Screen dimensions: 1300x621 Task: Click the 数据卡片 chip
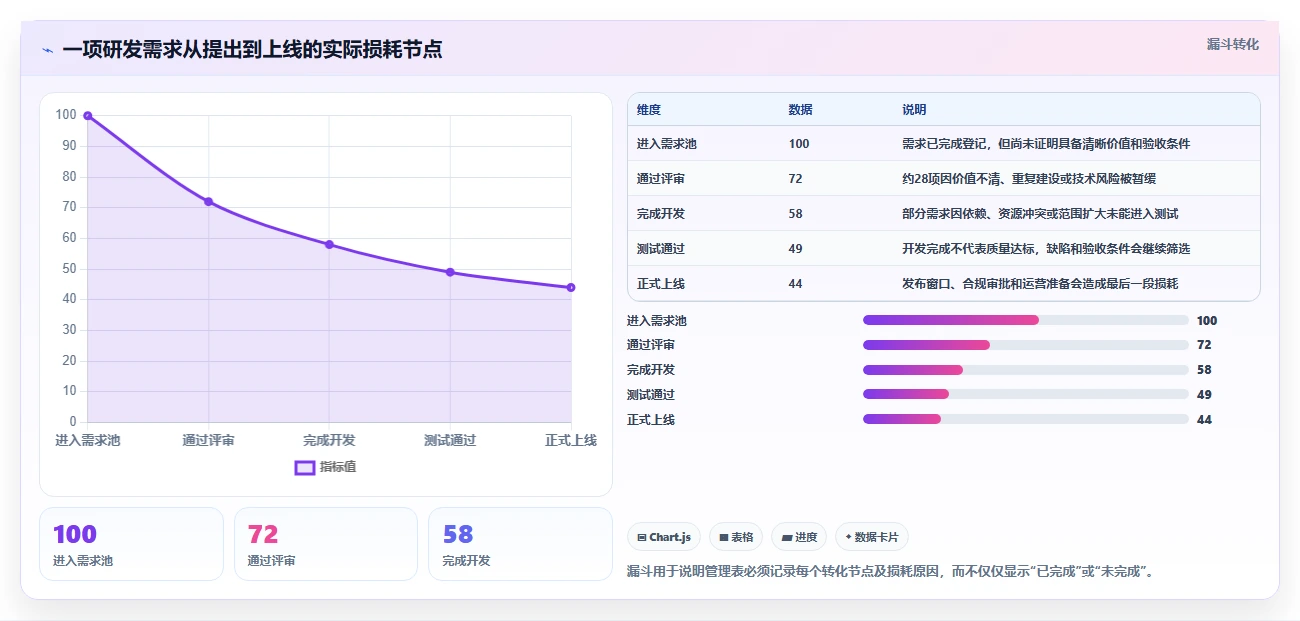click(x=872, y=537)
